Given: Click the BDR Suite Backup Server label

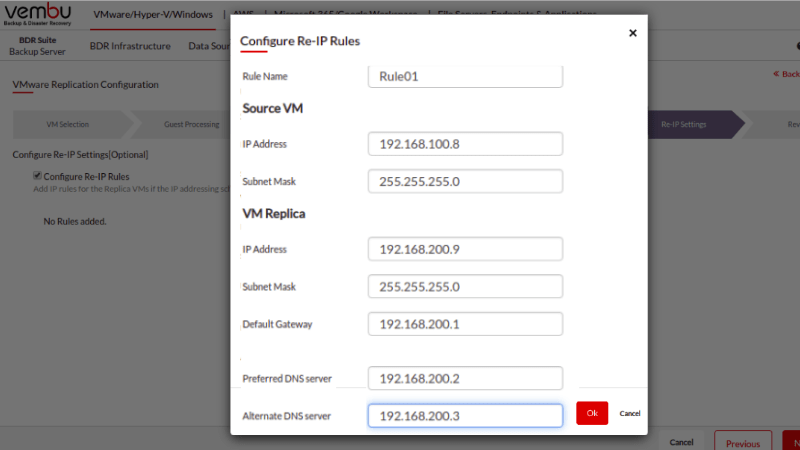Looking at the screenshot, I should click(x=37, y=46).
